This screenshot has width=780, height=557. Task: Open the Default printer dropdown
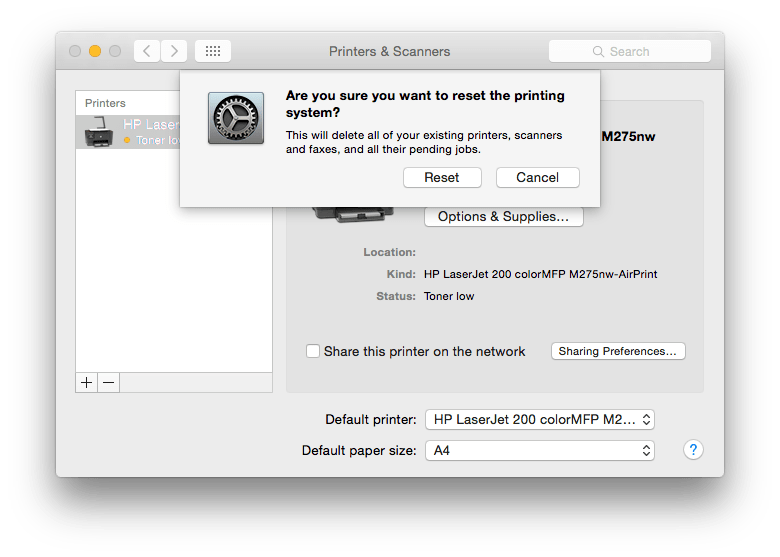tap(540, 420)
